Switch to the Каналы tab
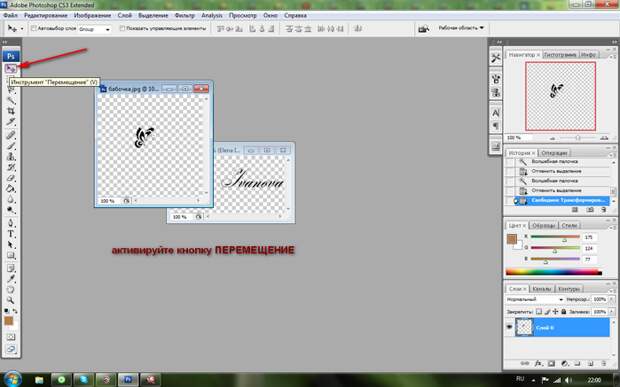 click(541, 289)
